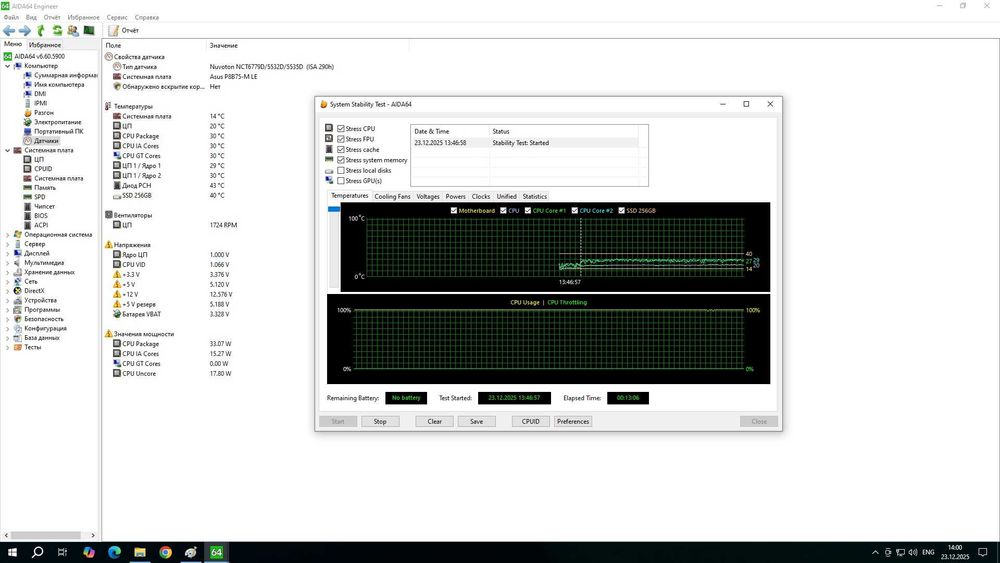
Task: Open Preferences in the stability test
Action: [573, 421]
